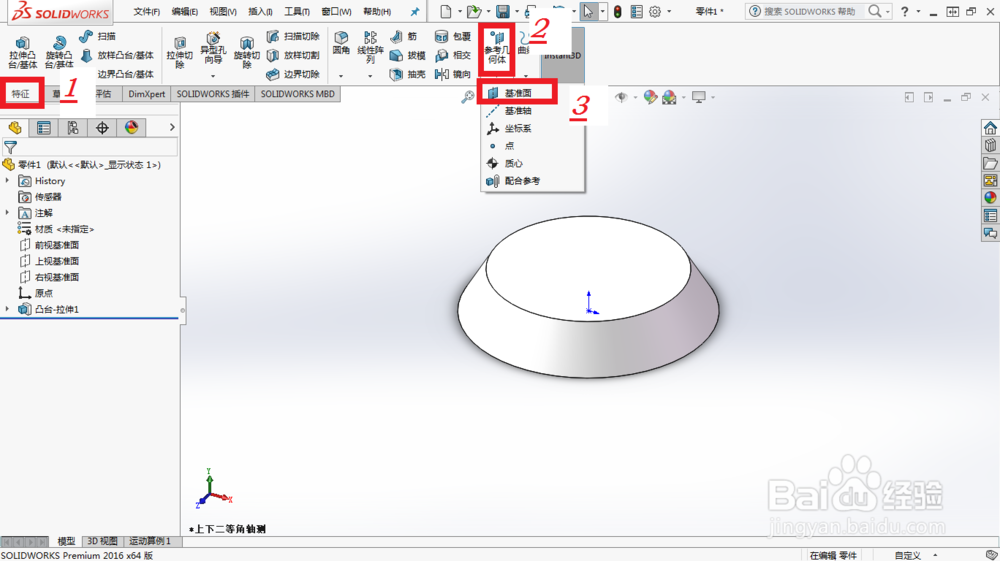Click the Fillet (圆角) tool

(x=341, y=43)
